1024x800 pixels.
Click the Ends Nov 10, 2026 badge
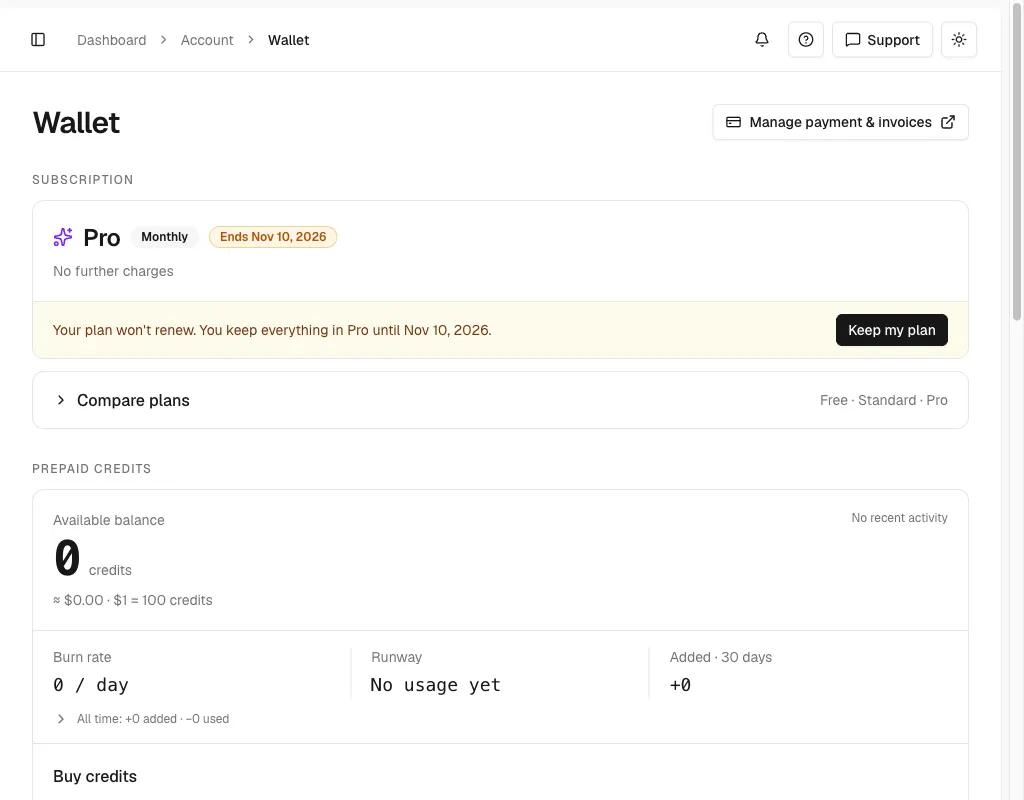pos(273,237)
